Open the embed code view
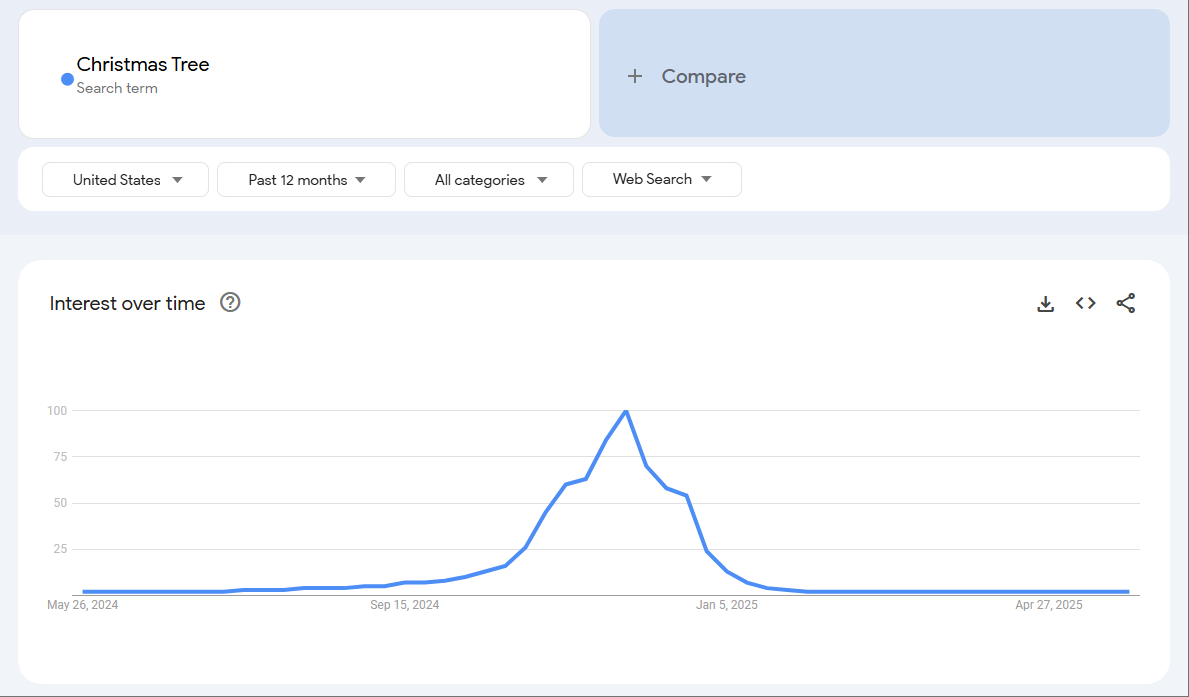The image size is (1189, 697). point(1085,303)
